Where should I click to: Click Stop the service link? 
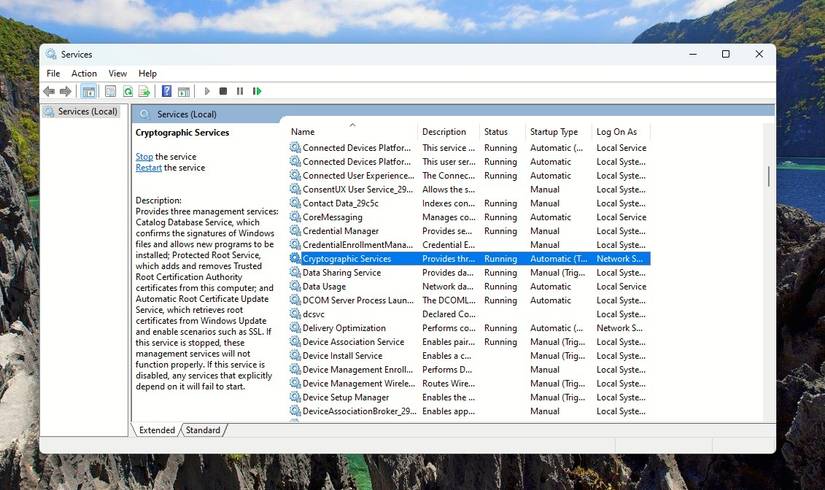(x=144, y=157)
